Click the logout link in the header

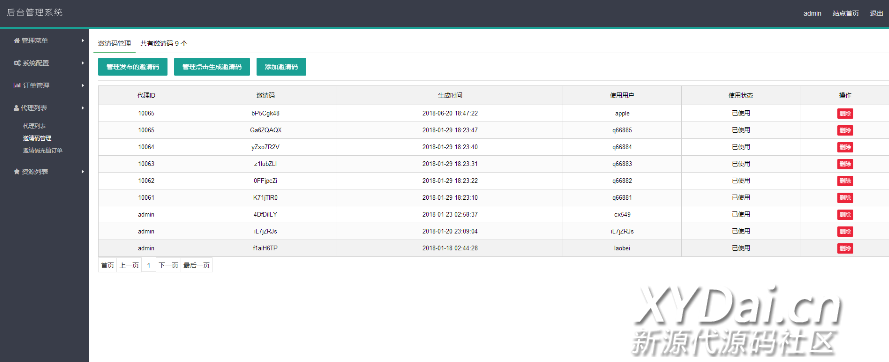point(876,14)
